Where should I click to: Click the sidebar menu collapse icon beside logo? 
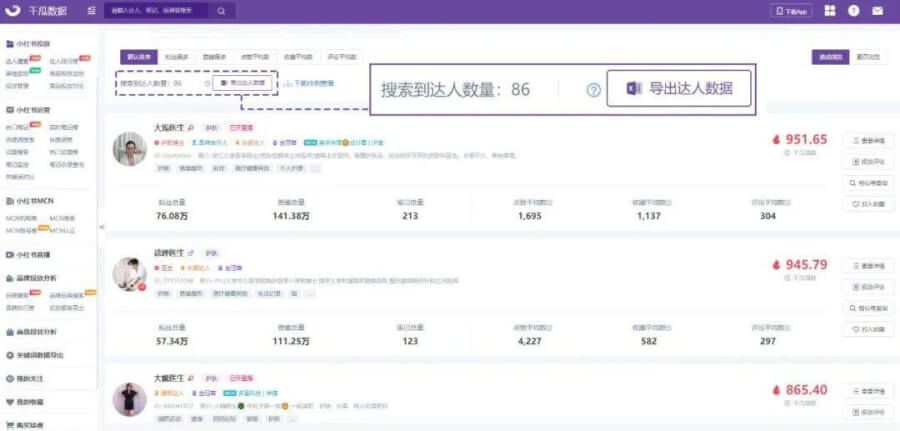click(x=92, y=11)
